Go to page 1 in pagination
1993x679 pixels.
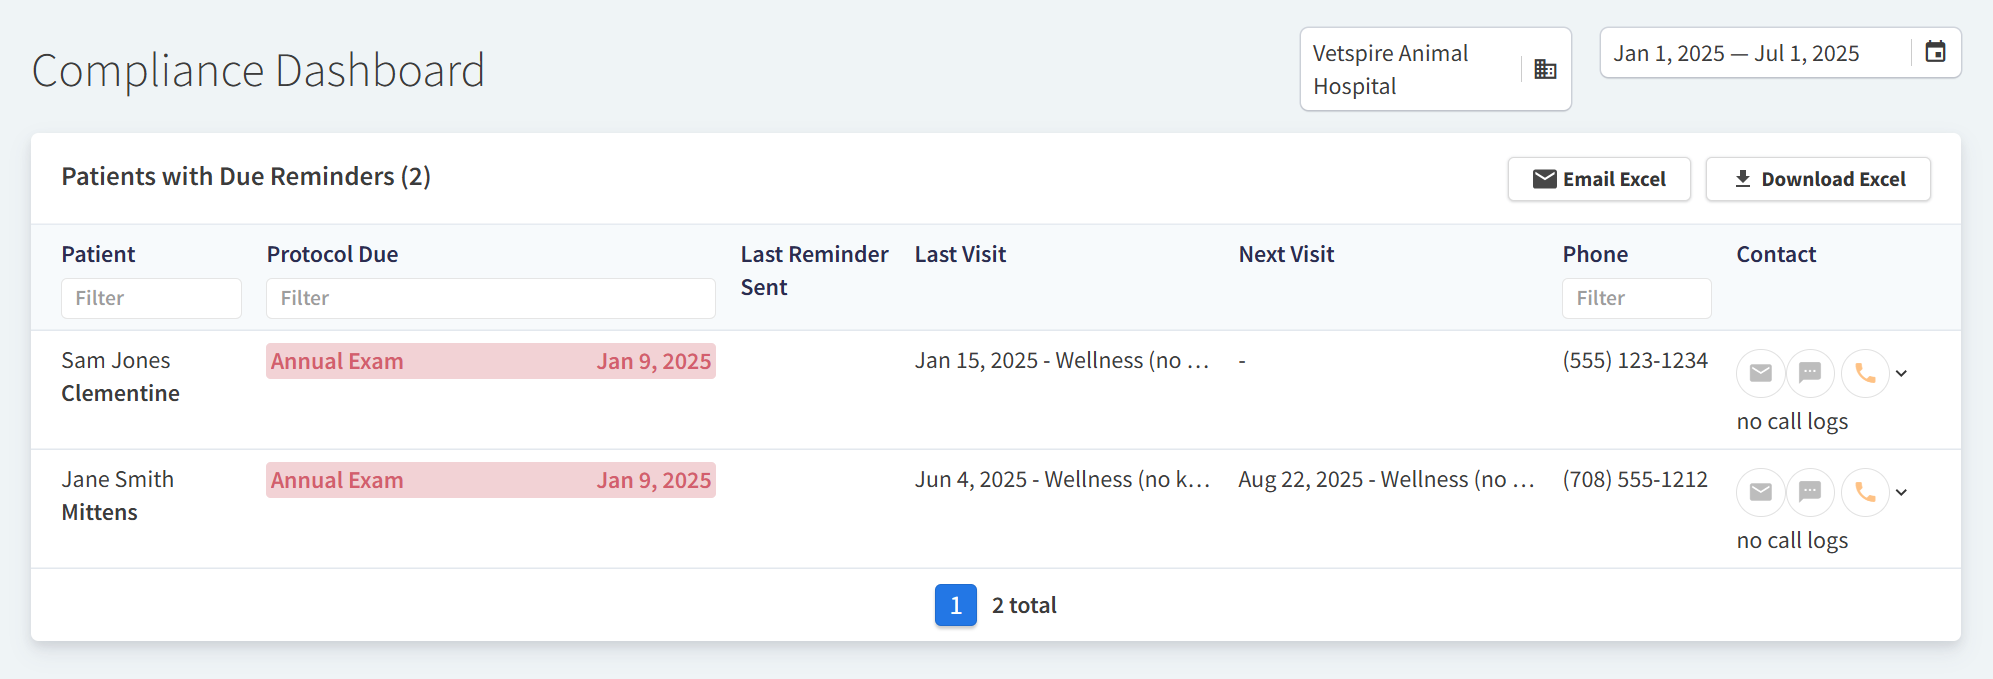coord(955,605)
